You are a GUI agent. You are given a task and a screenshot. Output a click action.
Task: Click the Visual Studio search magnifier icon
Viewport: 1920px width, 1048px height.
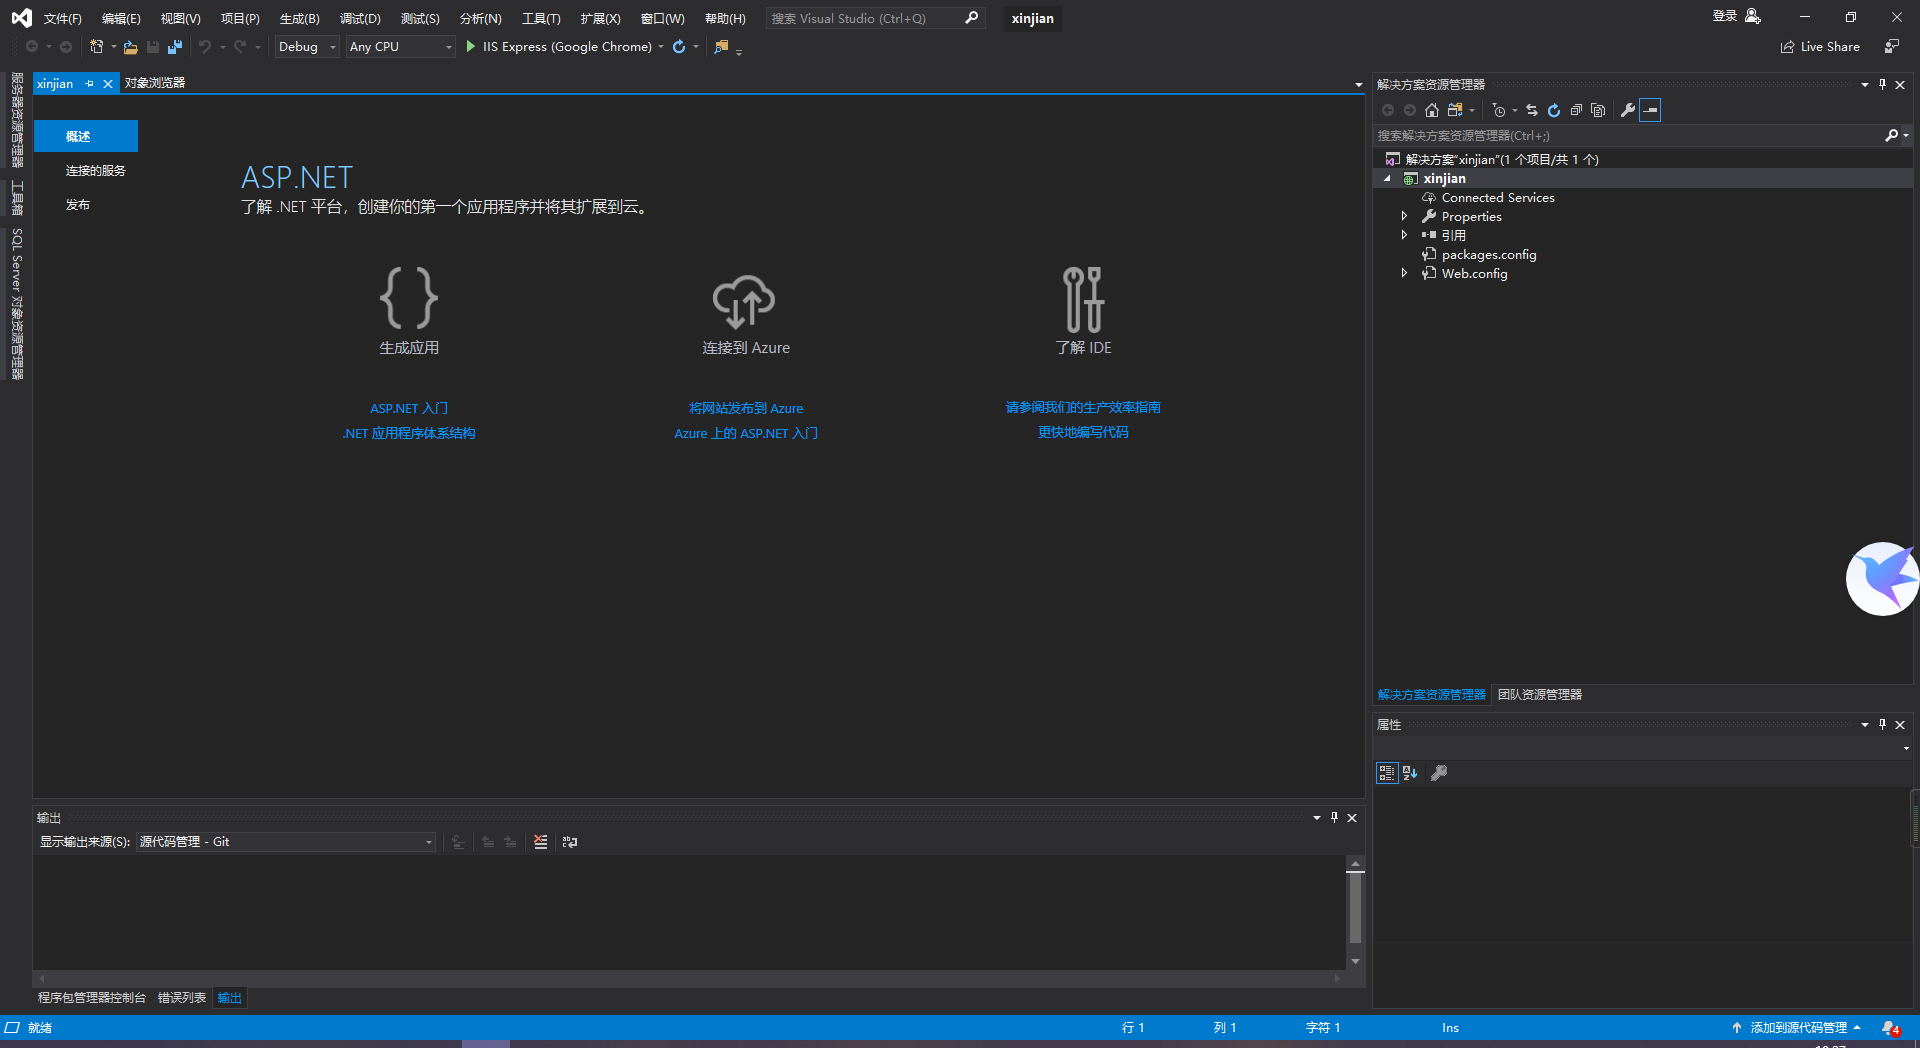point(971,18)
